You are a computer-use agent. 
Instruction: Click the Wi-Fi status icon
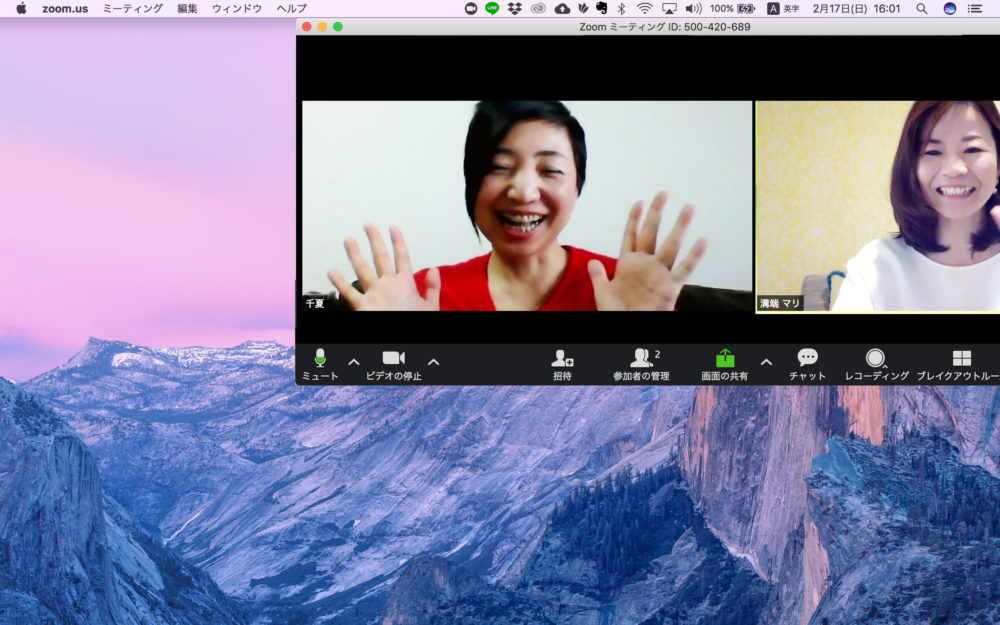[644, 8]
